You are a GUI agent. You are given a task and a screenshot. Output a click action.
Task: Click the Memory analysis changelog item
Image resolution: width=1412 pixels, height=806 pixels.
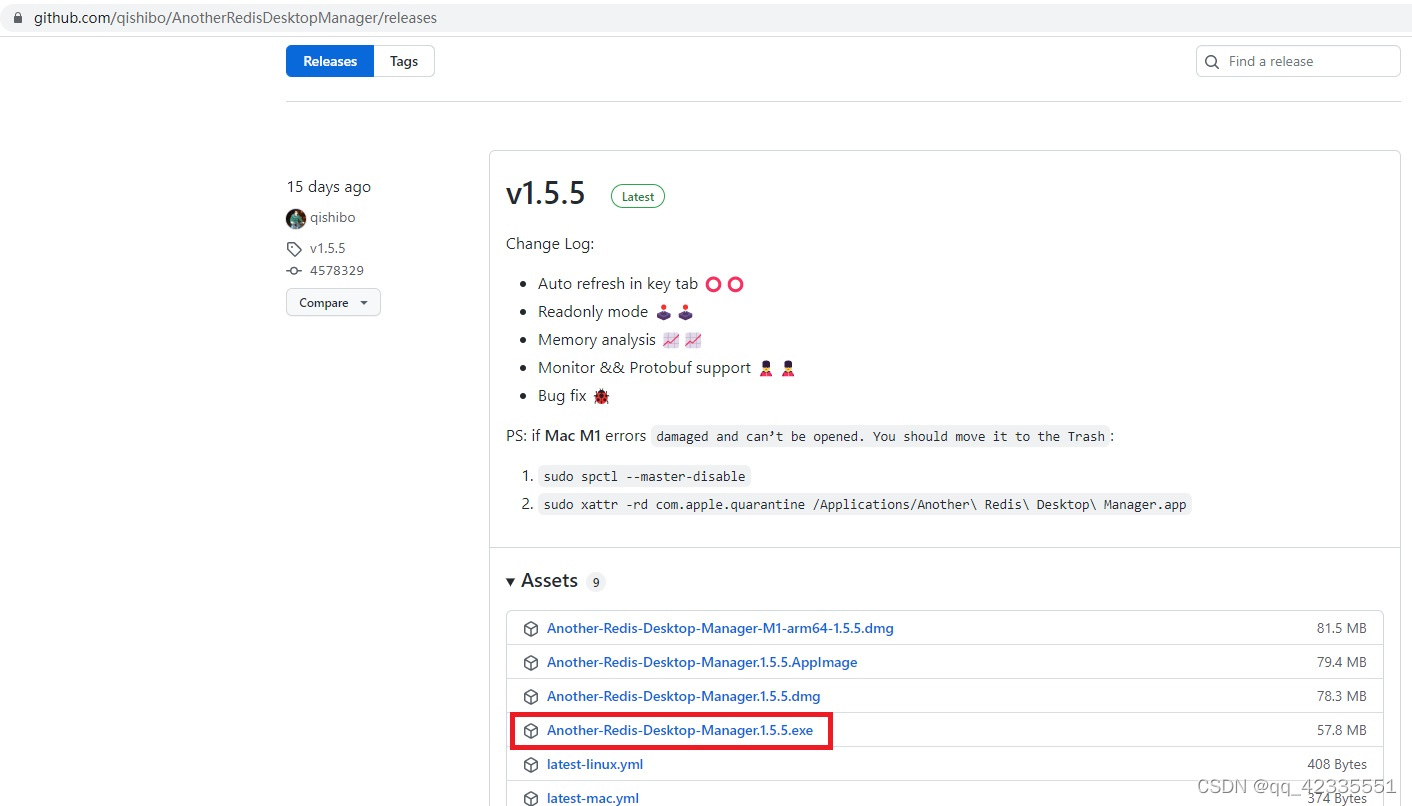(x=620, y=340)
